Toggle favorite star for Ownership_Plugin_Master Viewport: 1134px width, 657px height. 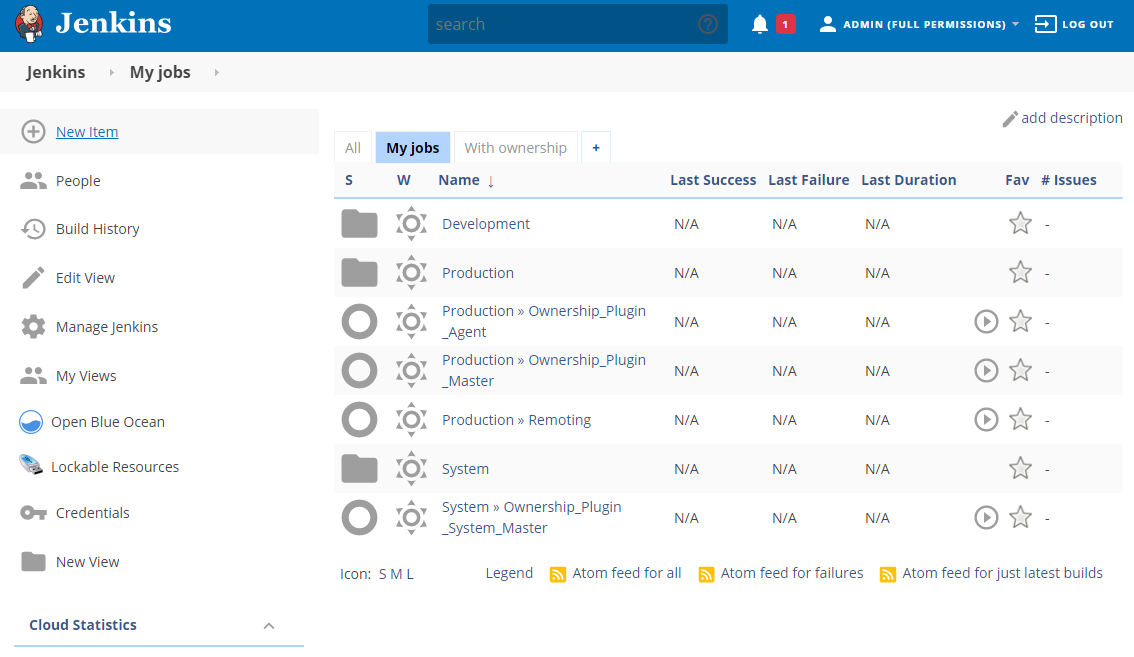(1020, 370)
